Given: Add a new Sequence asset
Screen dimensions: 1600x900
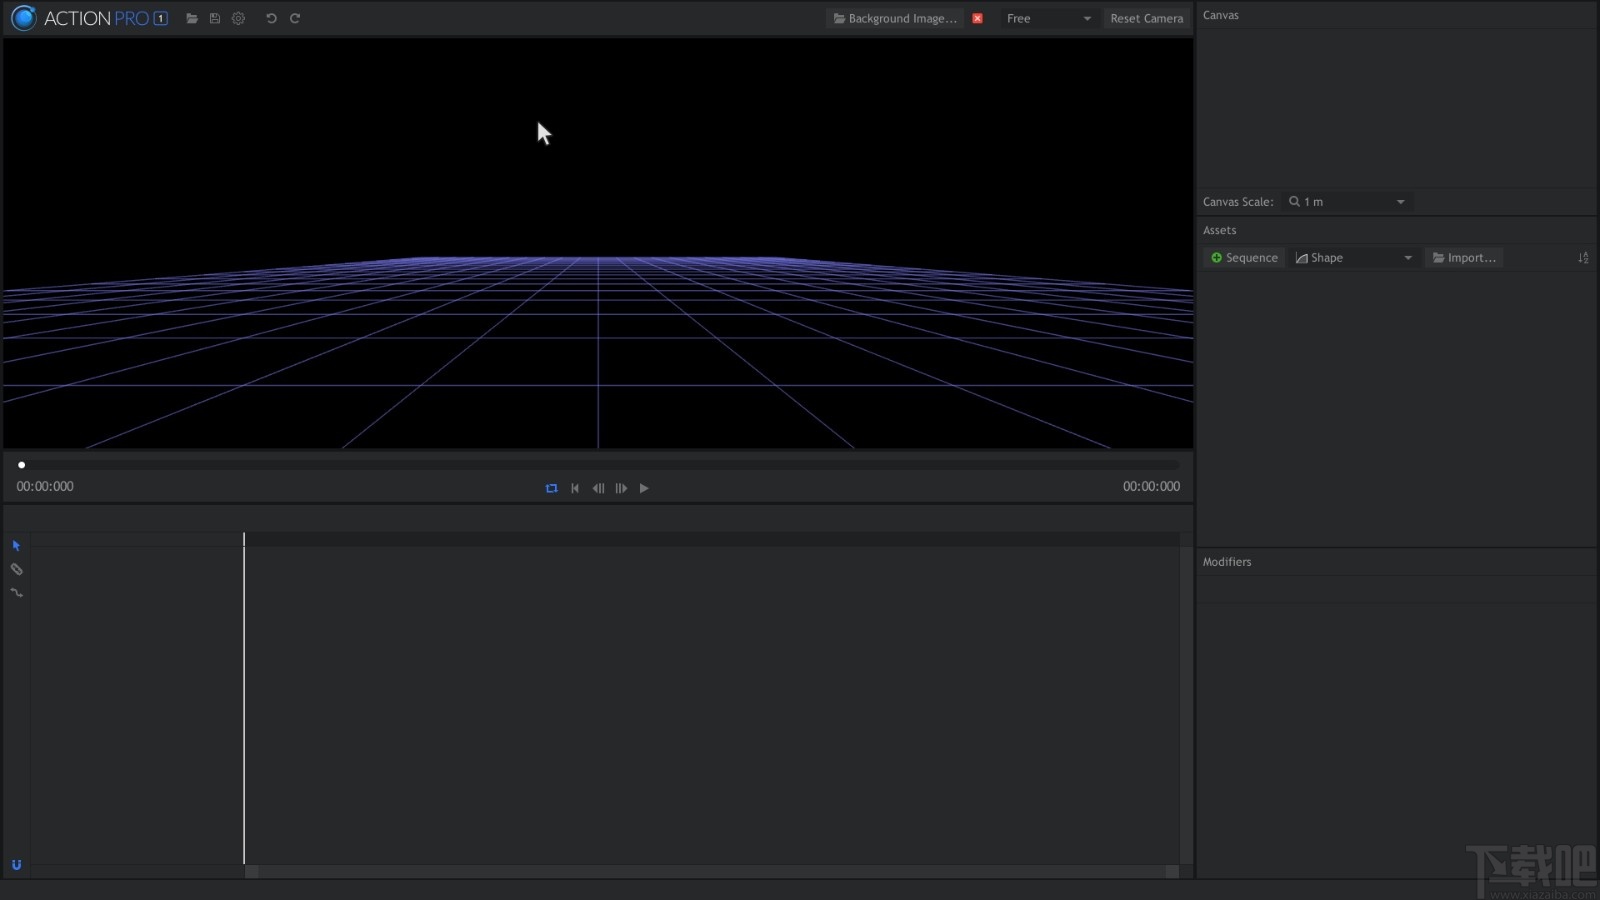Looking at the screenshot, I should (1244, 257).
